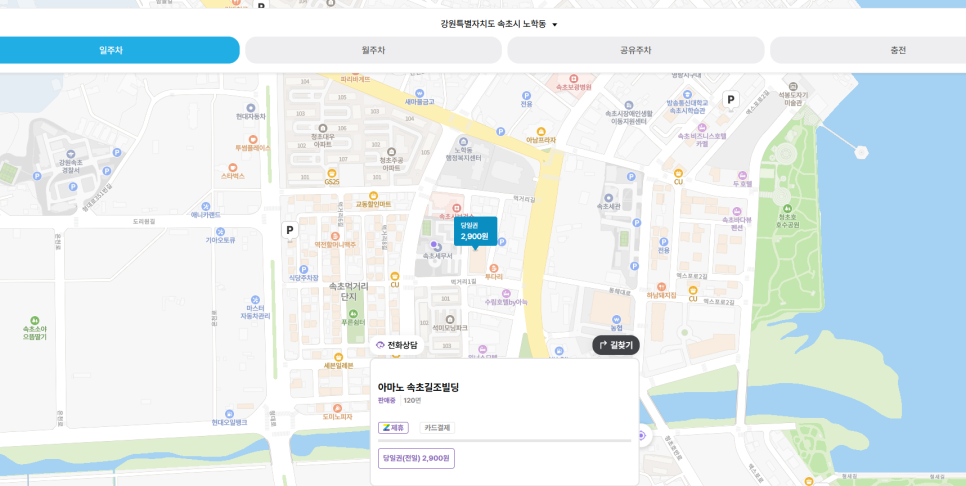
Task: Click the blue 당일권 2,900원 map marker
Action: click(475, 232)
